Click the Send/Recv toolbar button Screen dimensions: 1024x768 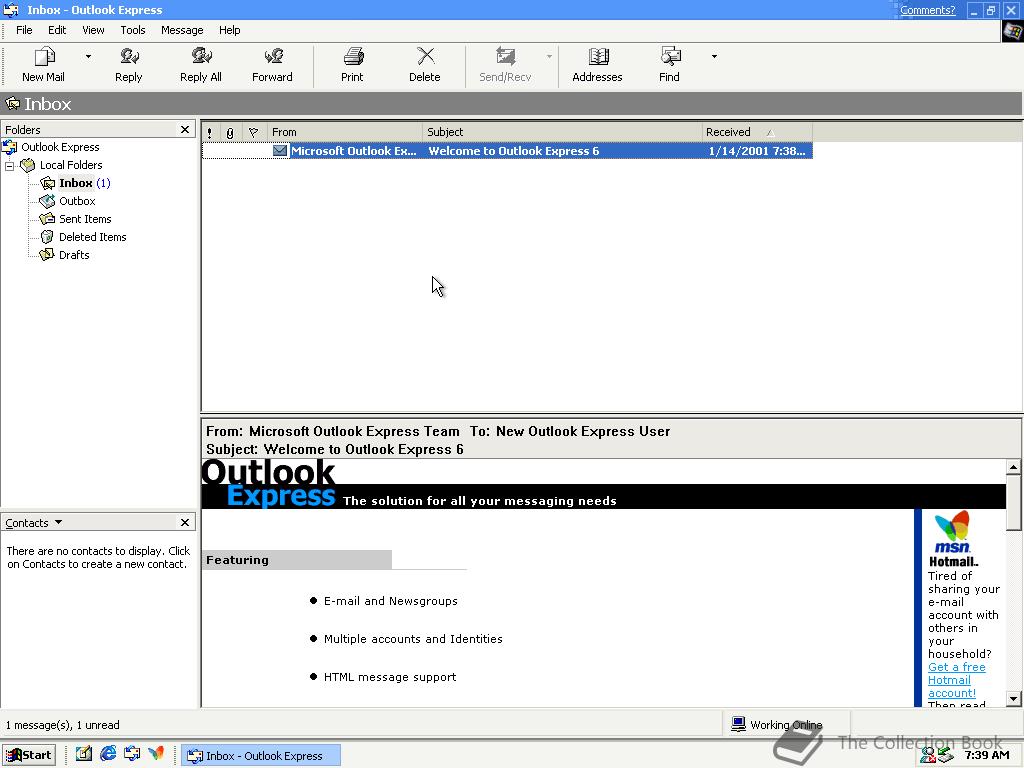505,65
